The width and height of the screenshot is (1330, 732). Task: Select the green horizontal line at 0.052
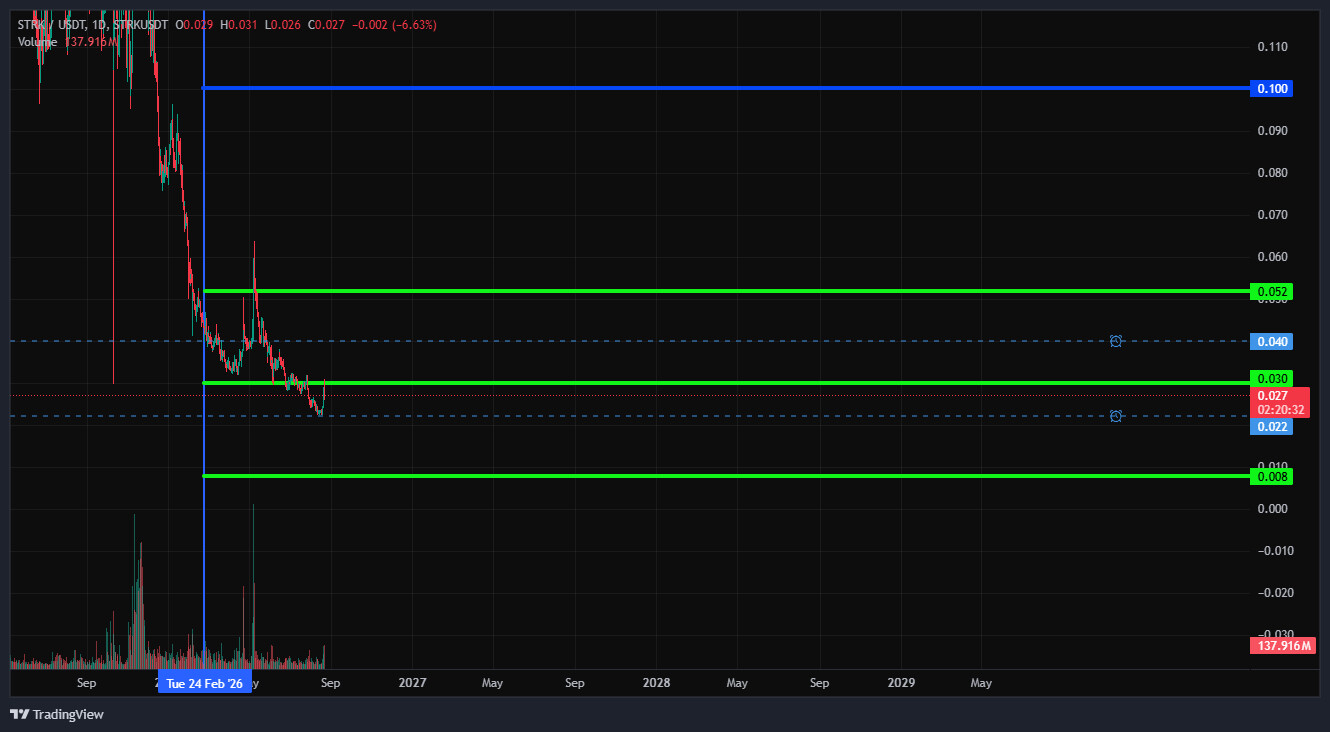point(727,291)
